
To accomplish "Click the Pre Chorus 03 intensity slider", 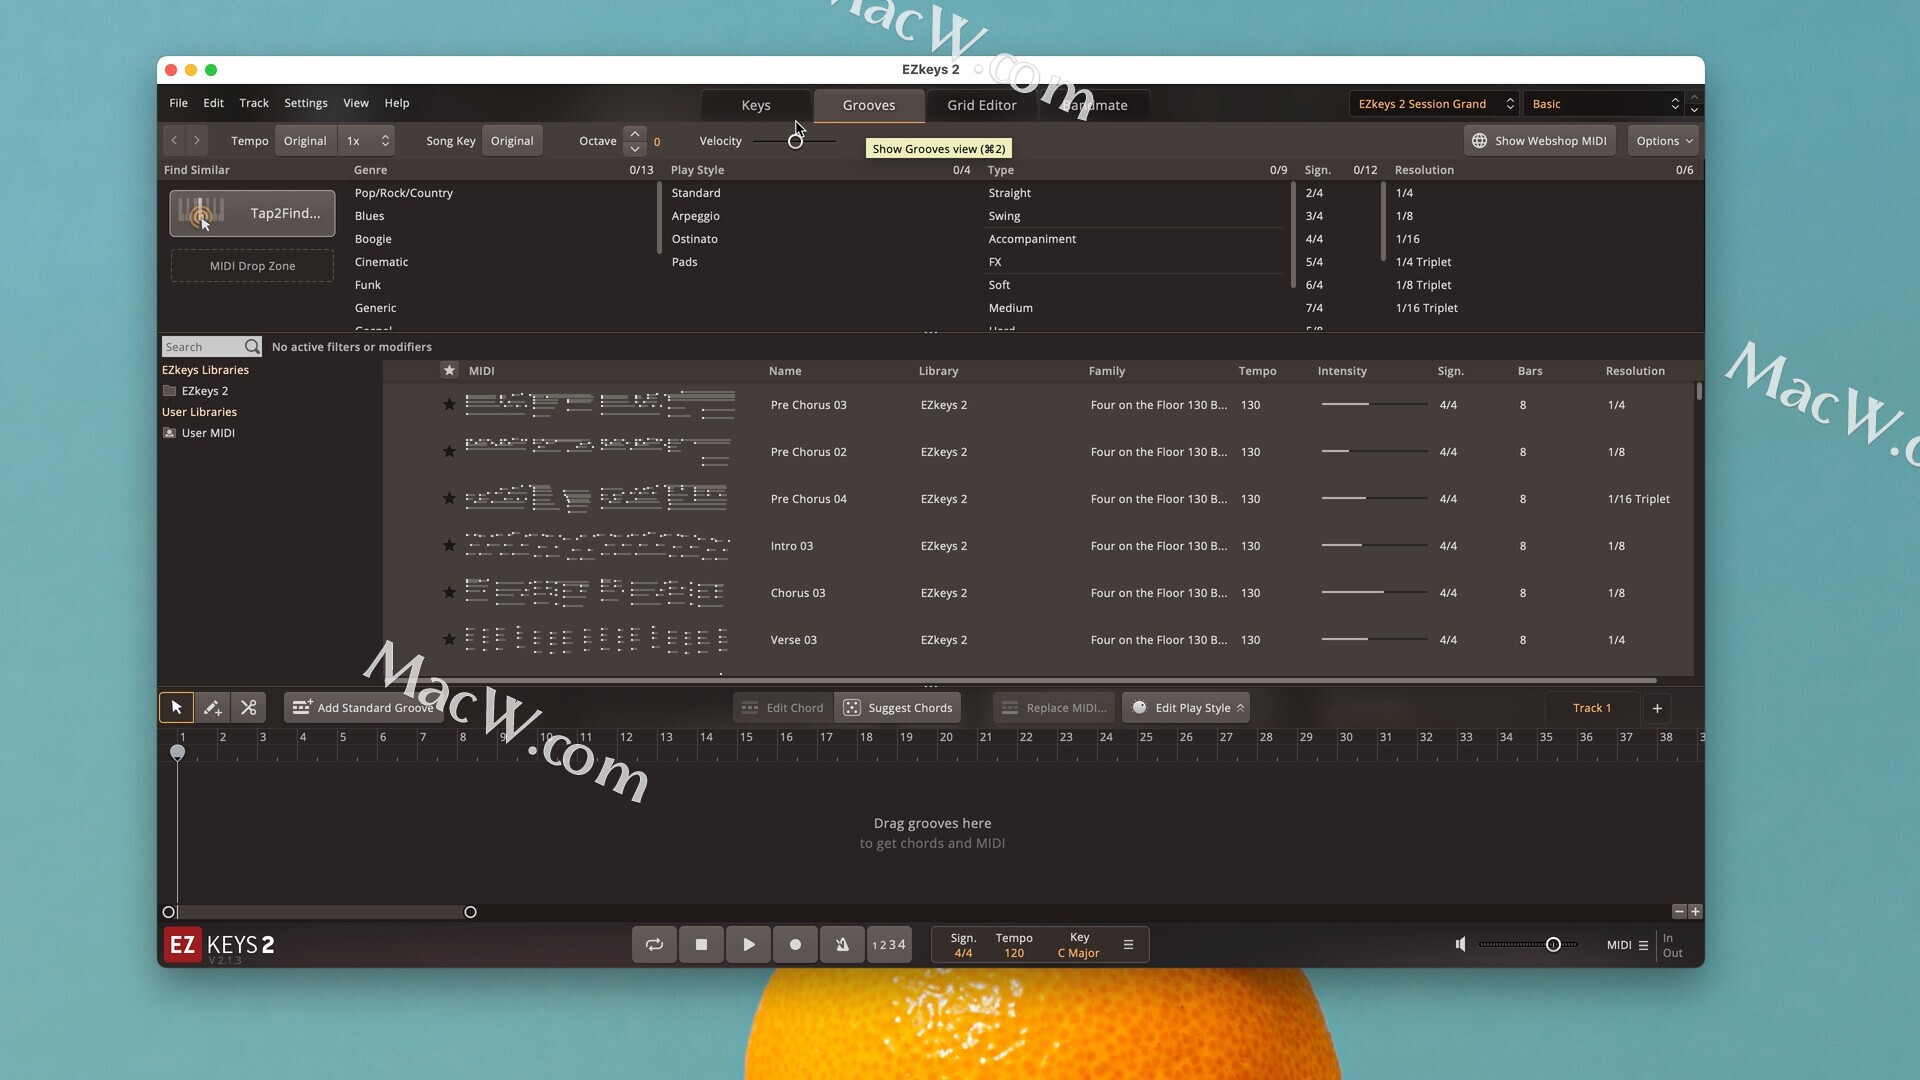I will (x=1374, y=405).
